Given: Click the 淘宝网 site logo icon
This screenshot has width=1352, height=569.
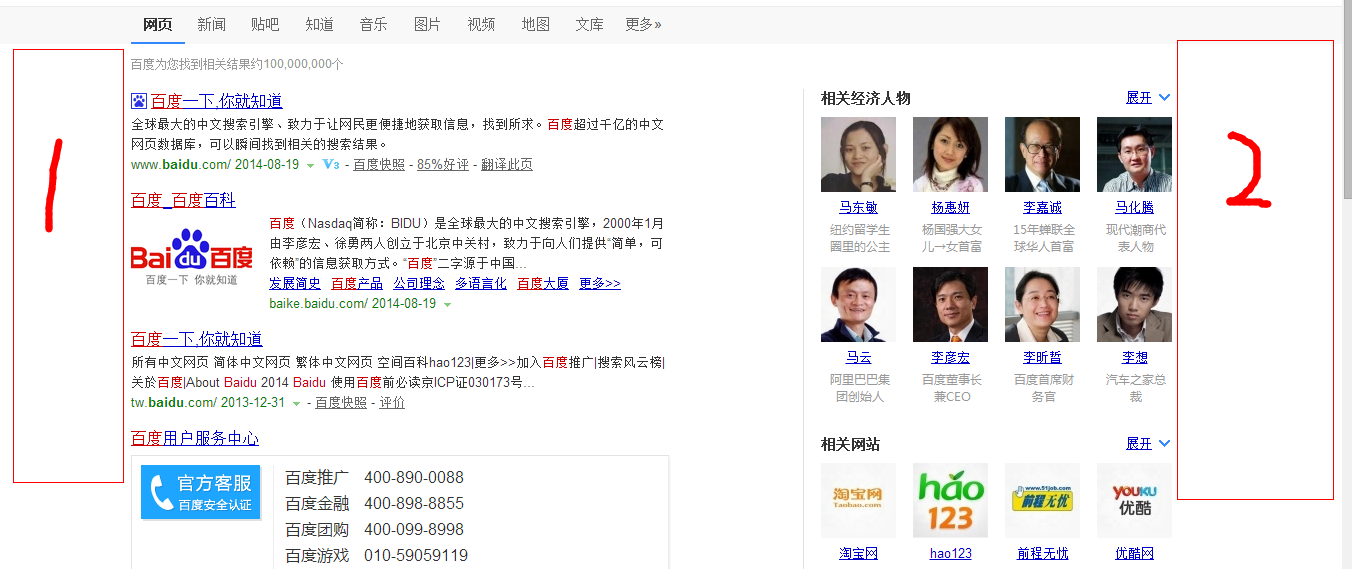Looking at the screenshot, I should [x=858, y=500].
